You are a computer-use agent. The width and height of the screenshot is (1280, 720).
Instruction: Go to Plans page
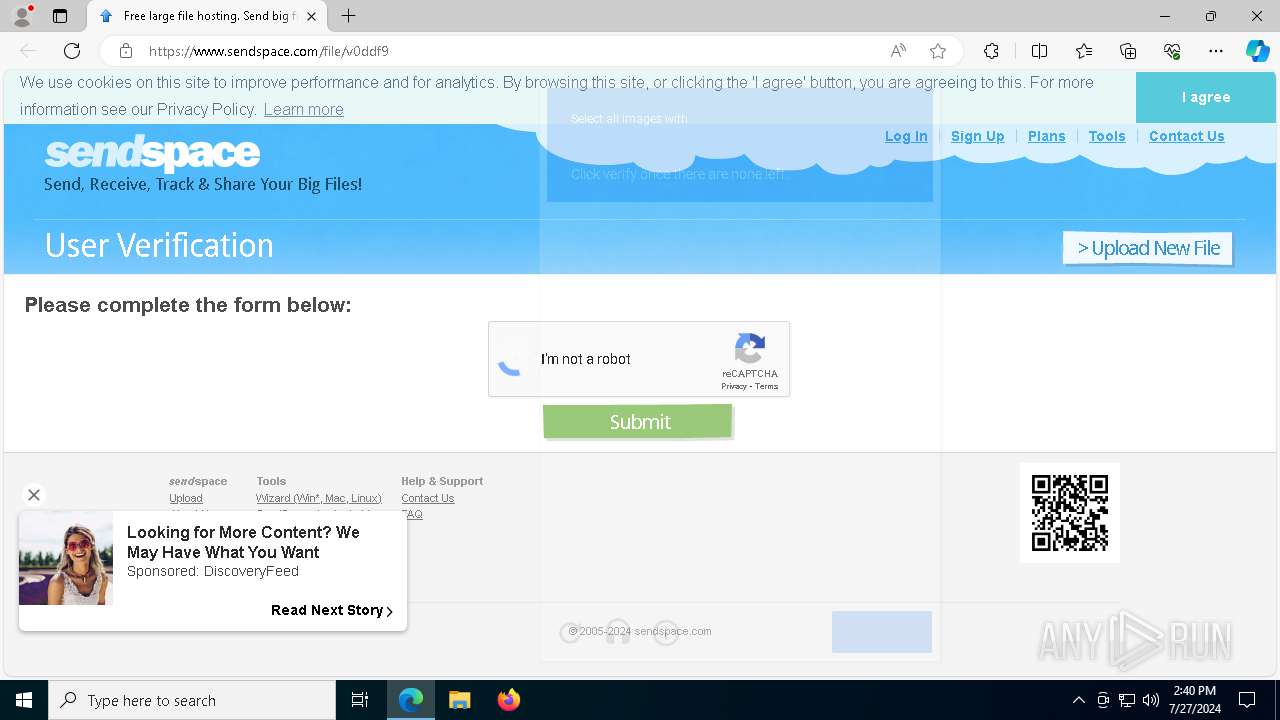[x=1046, y=136]
